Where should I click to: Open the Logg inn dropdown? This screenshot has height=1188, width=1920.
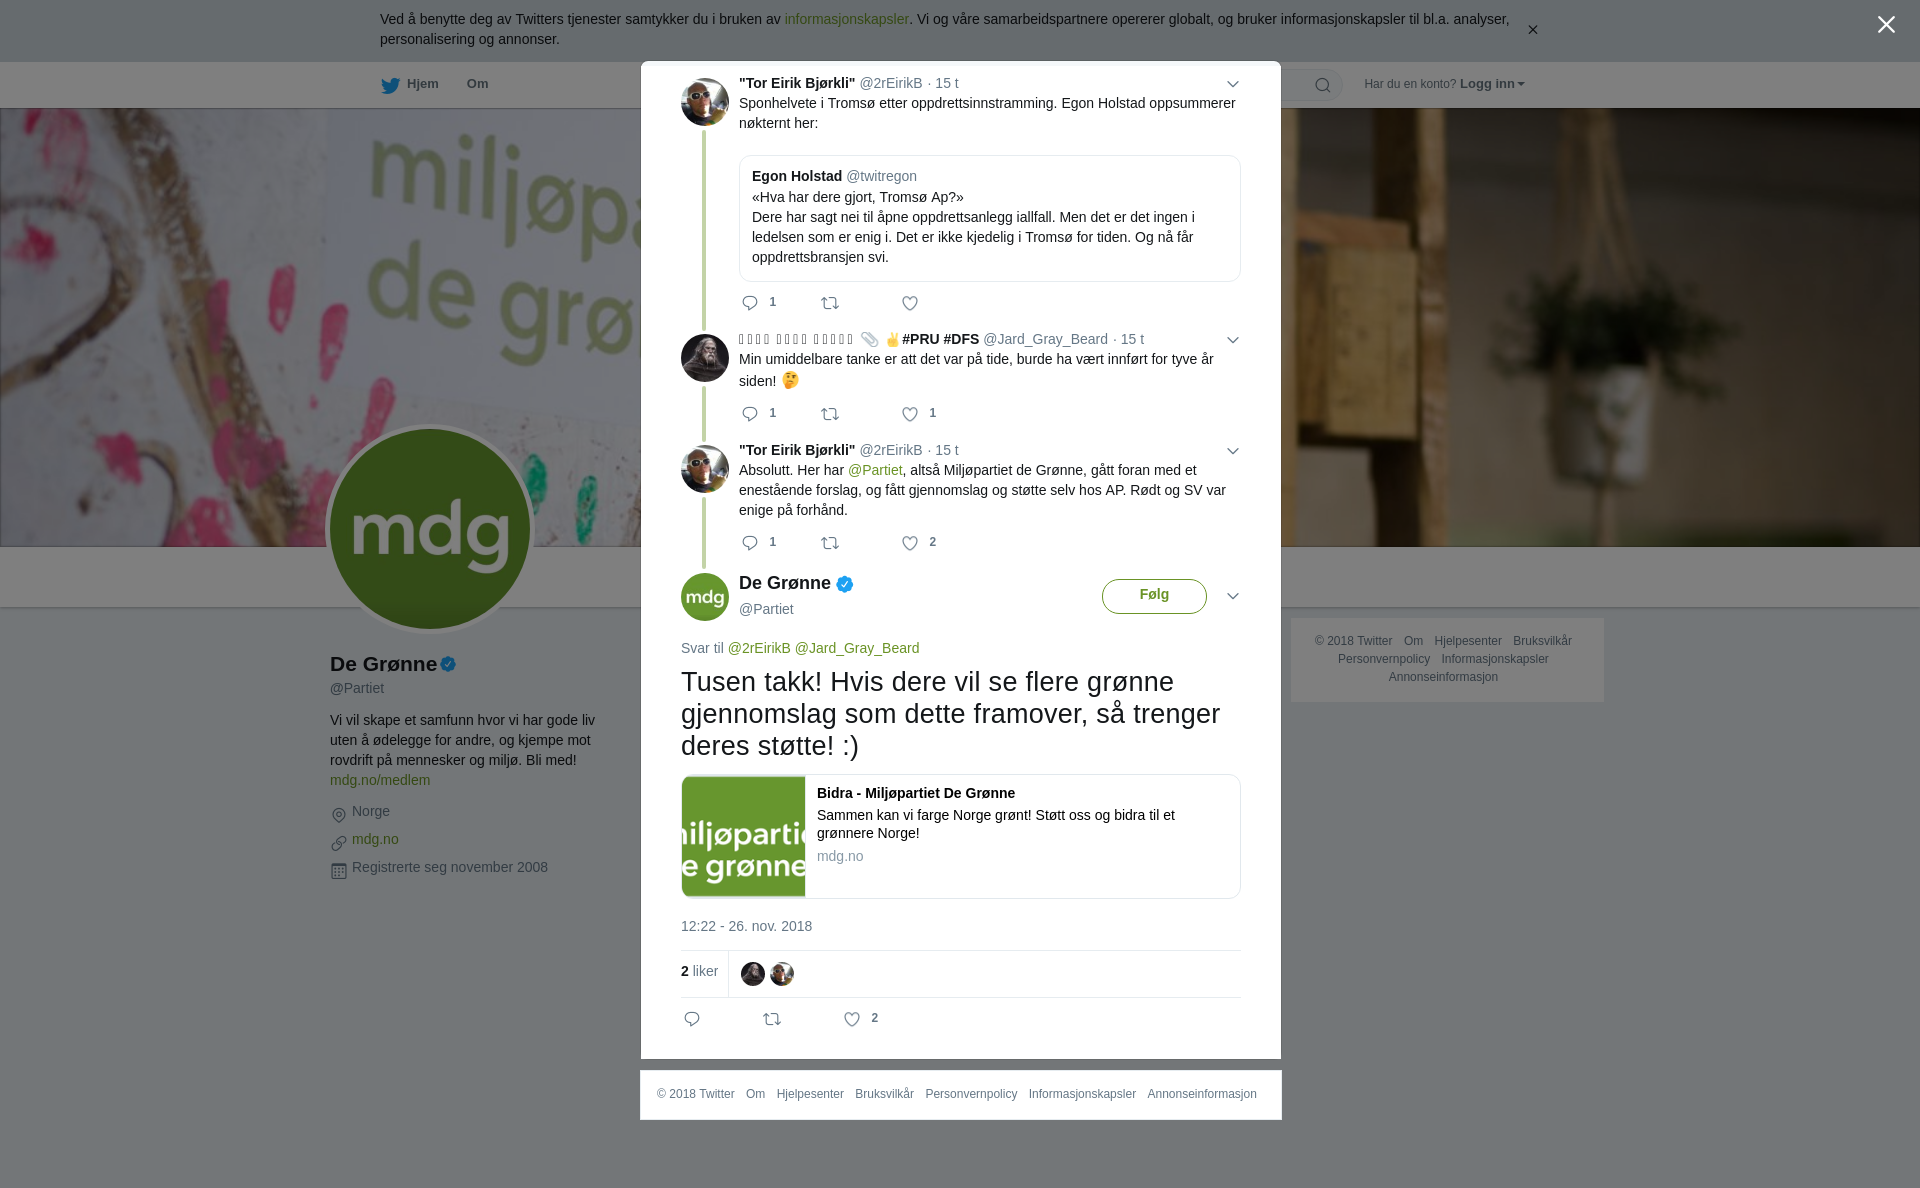(1492, 84)
